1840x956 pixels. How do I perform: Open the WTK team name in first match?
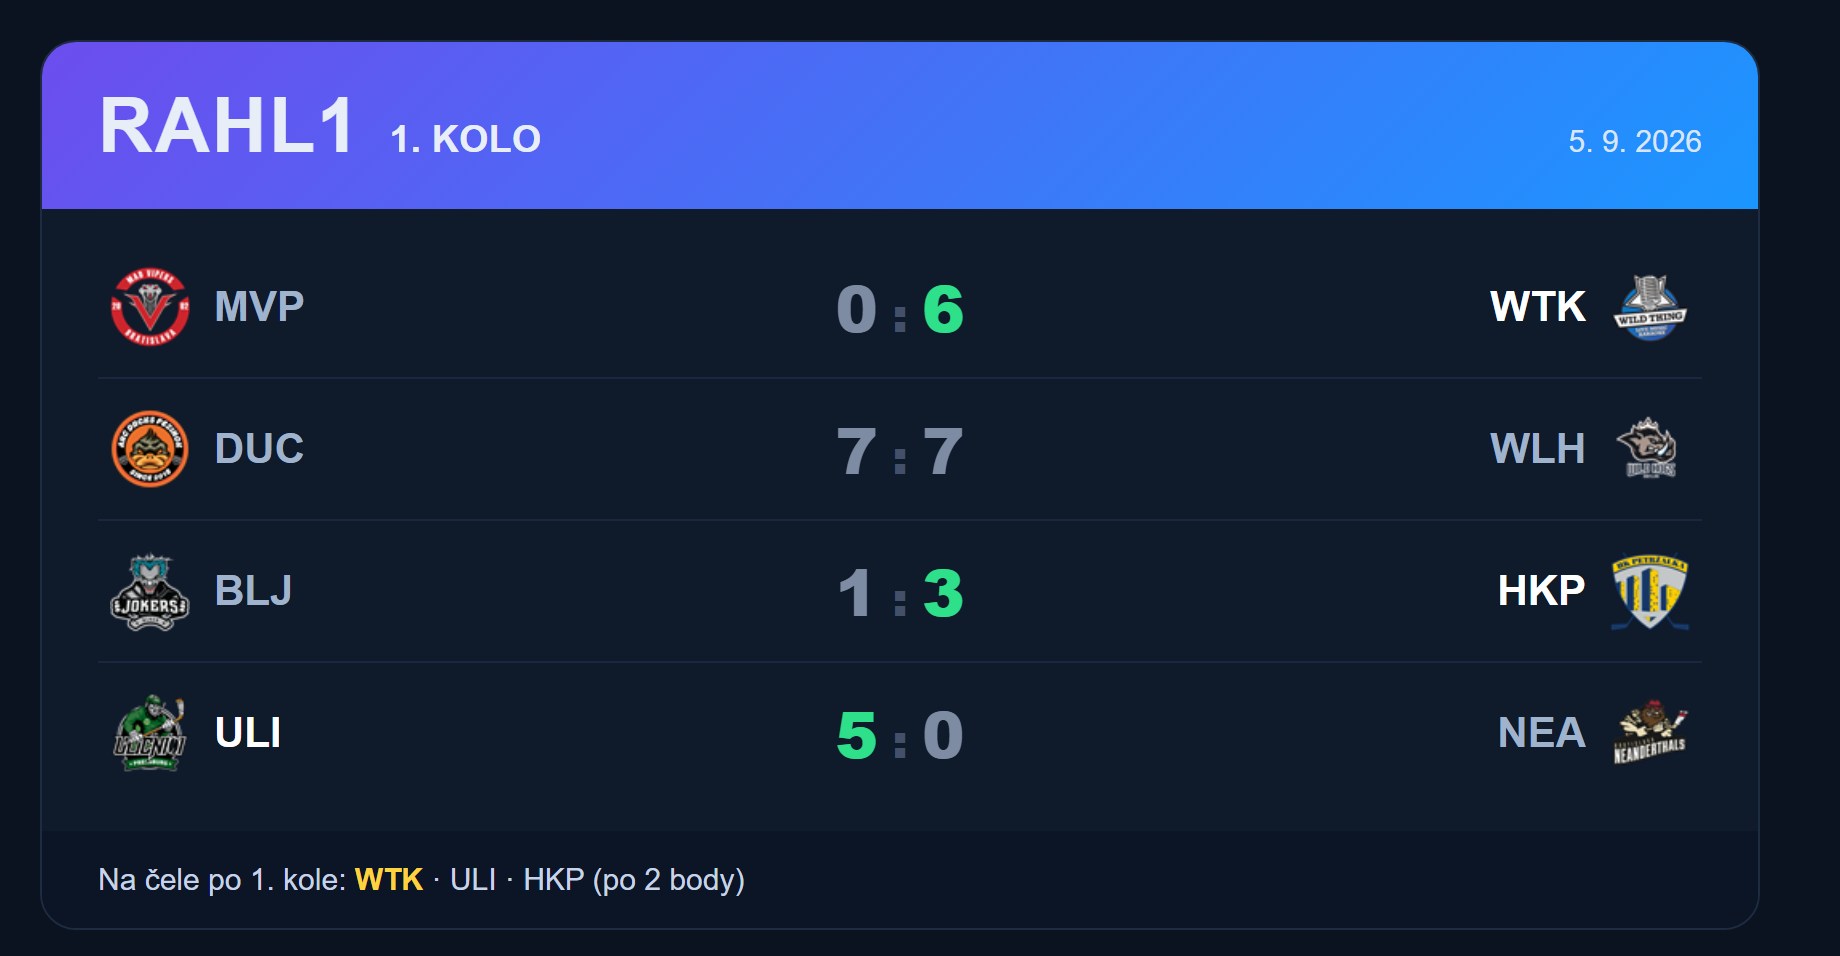click(1538, 307)
